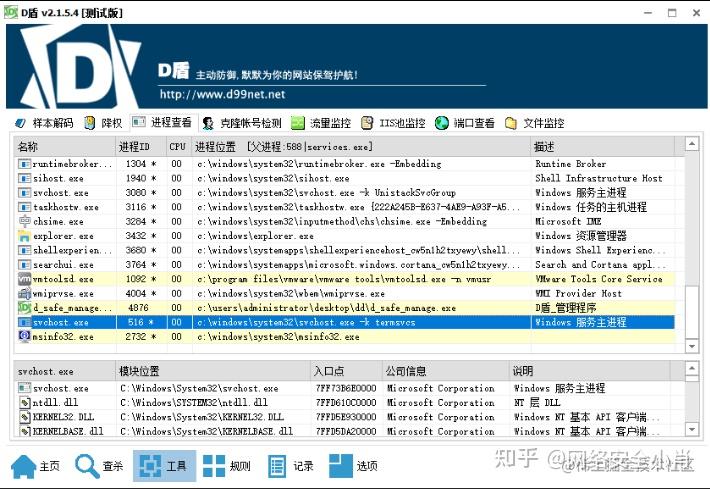
Task: Open 选项 settings icon
Action: click(341, 466)
